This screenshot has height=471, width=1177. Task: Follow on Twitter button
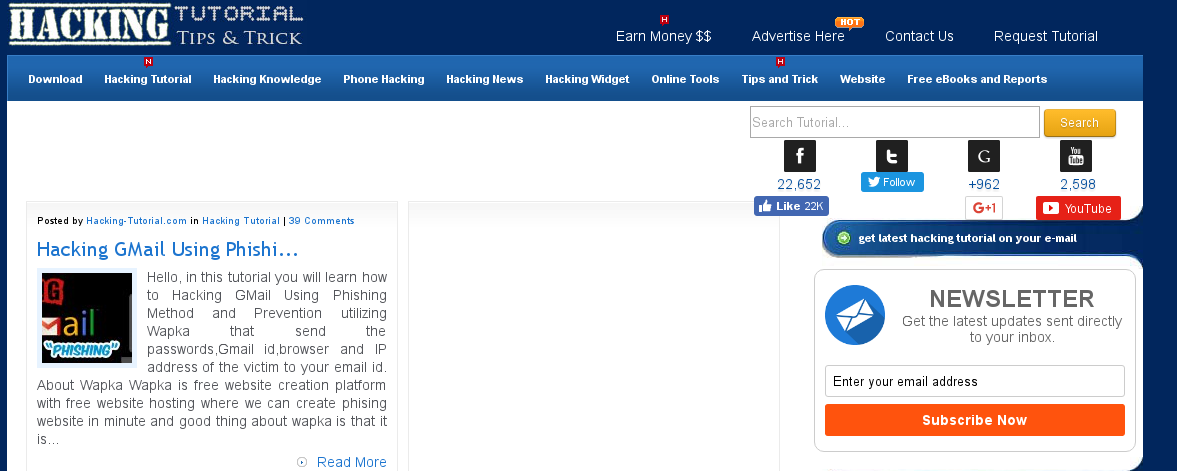coord(892,182)
